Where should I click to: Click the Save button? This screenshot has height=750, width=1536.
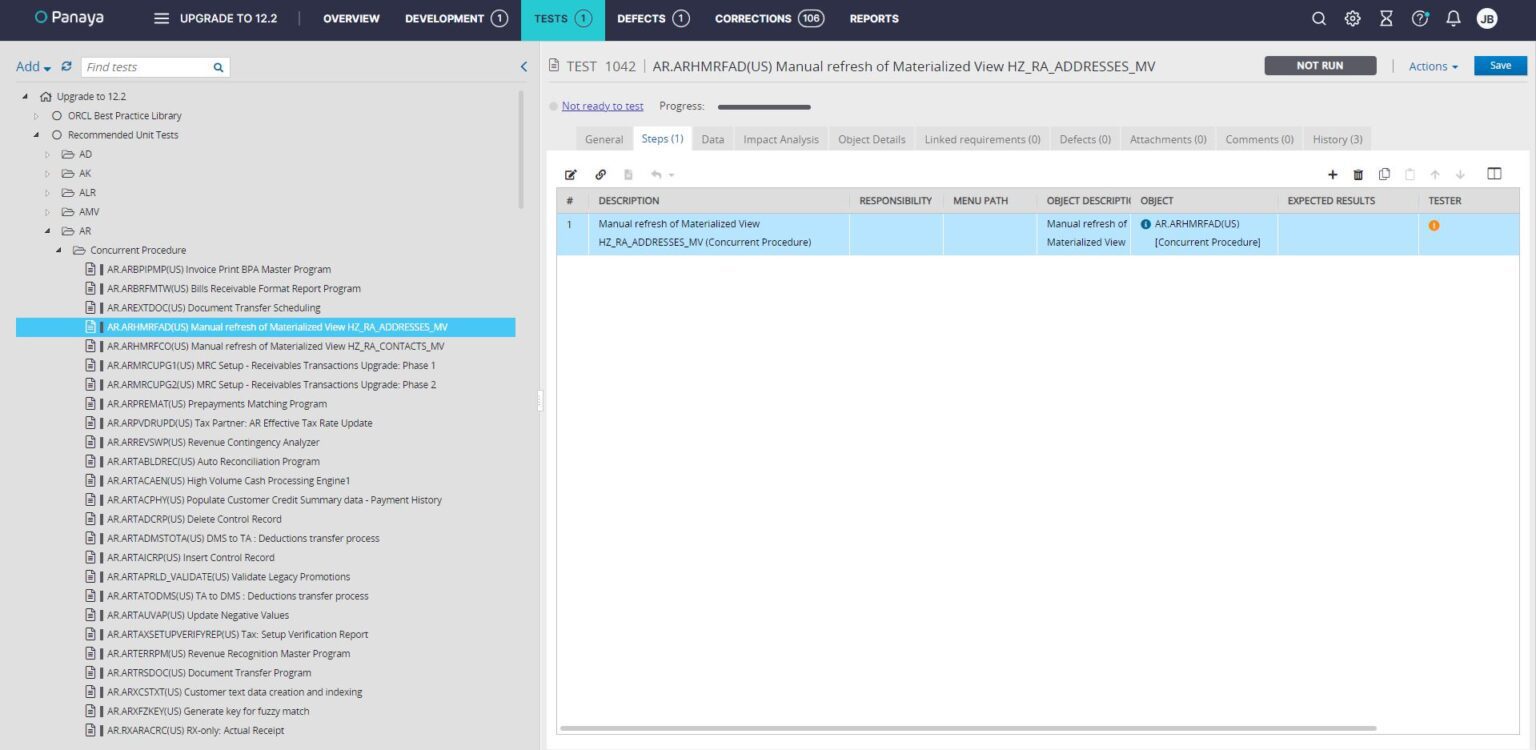click(x=1500, y=66)
